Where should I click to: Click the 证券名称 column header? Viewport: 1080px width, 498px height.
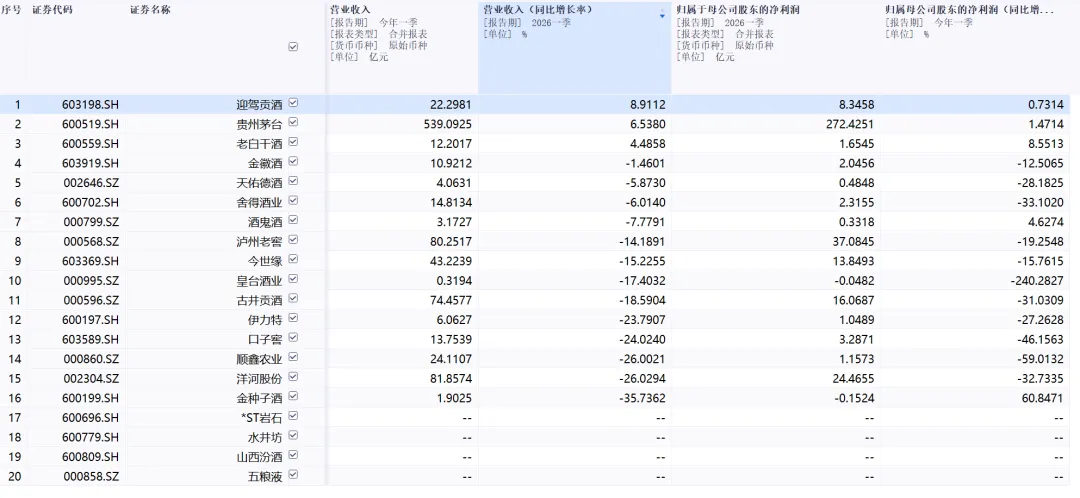click(150, 10)
